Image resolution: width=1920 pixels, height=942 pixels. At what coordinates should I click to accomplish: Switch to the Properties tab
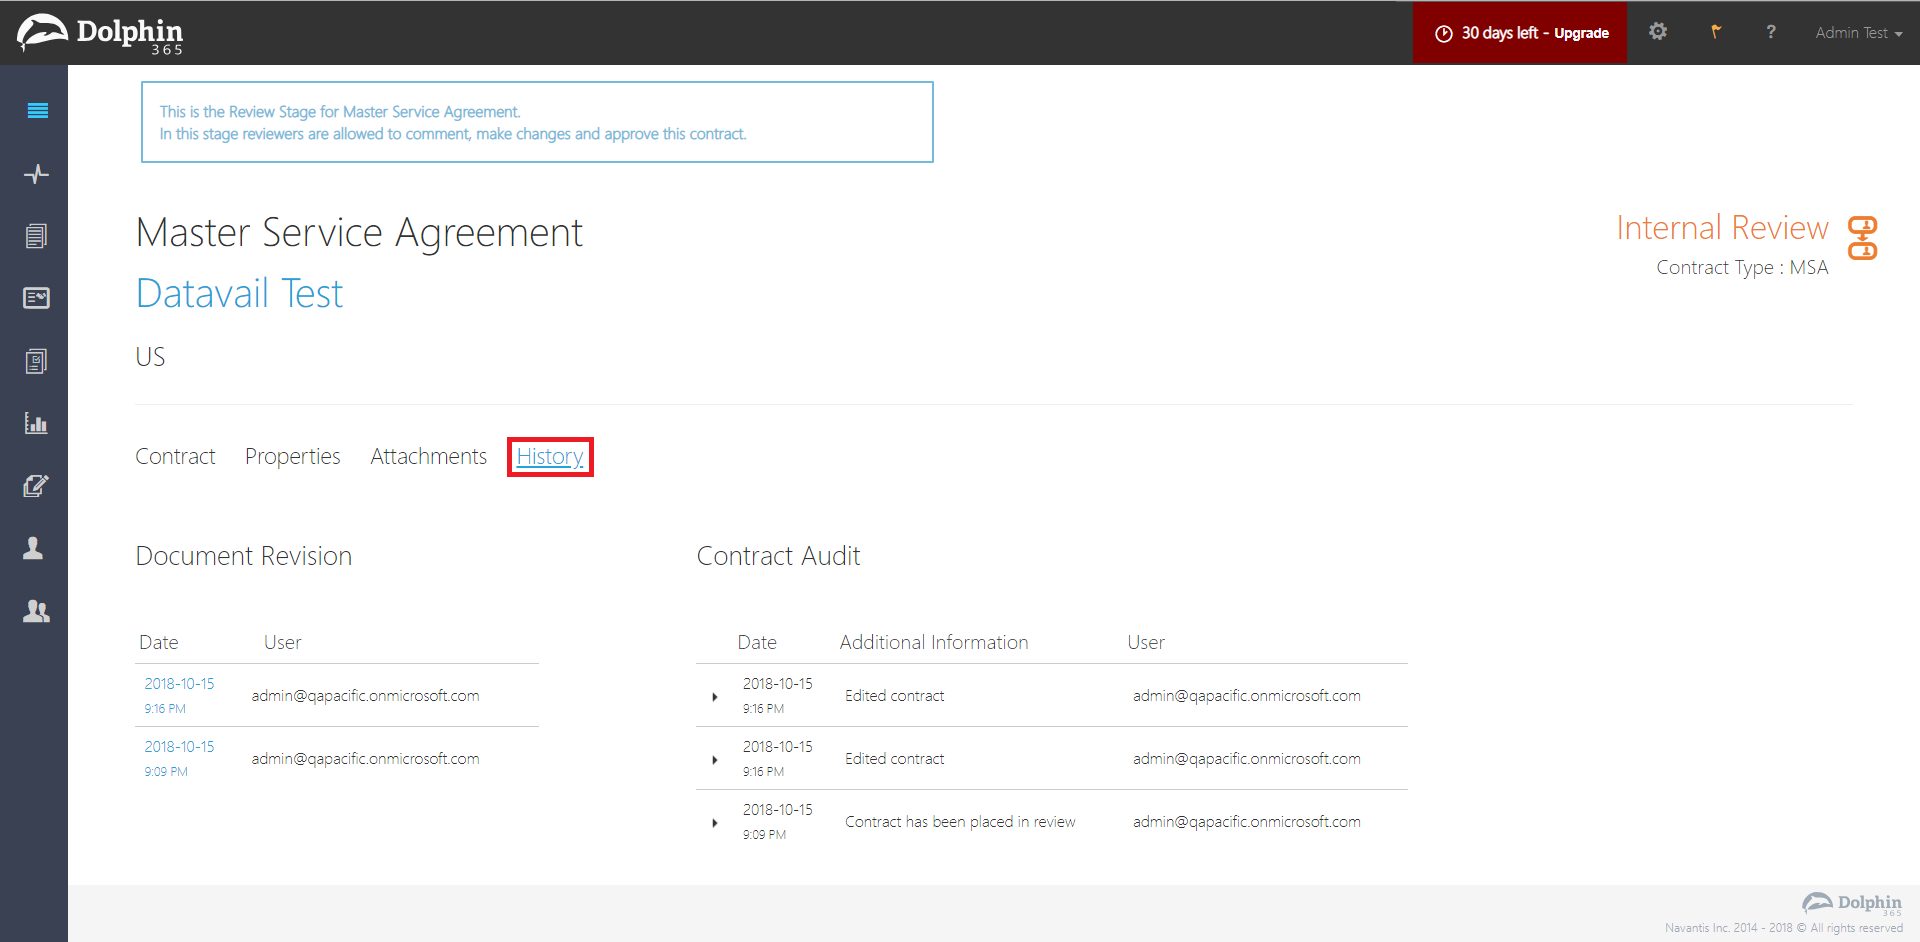292,457
